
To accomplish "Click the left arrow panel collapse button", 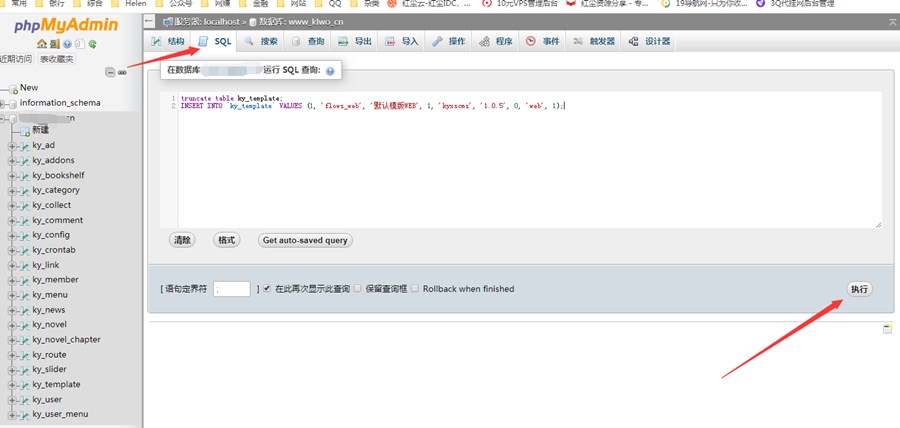I will click(149, 22).
